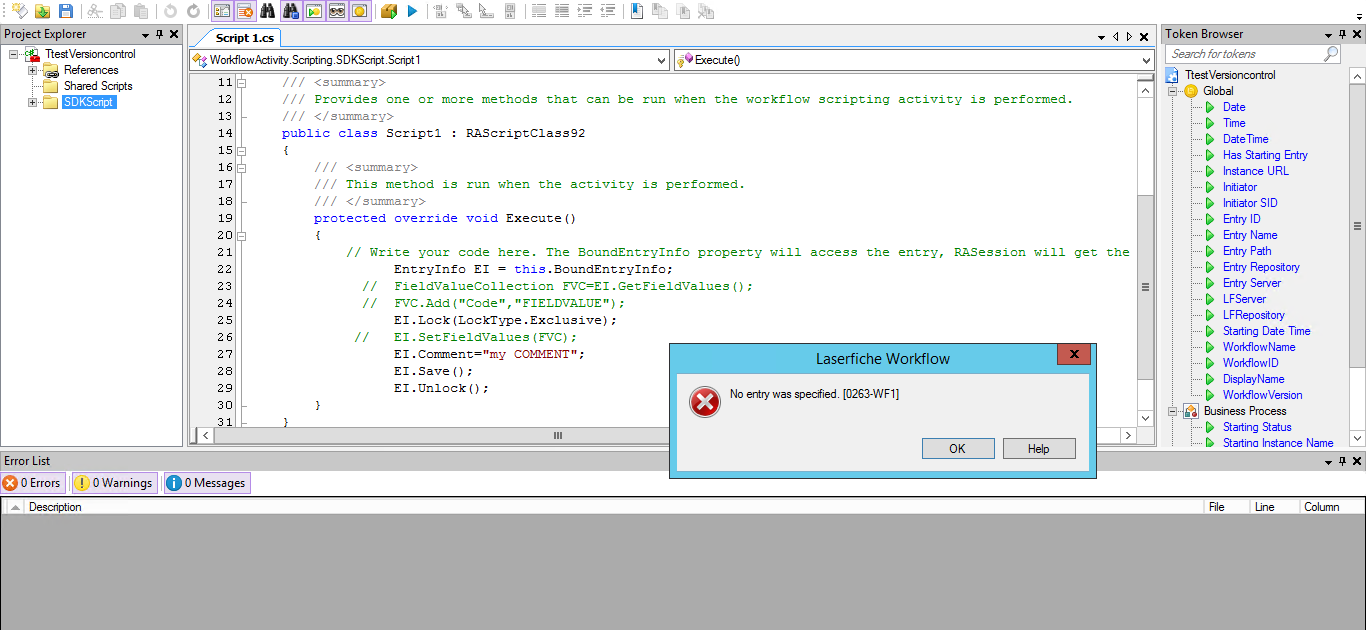
Task: Toggle the green-play window pane toolbar button
Action: coord(314,11)
